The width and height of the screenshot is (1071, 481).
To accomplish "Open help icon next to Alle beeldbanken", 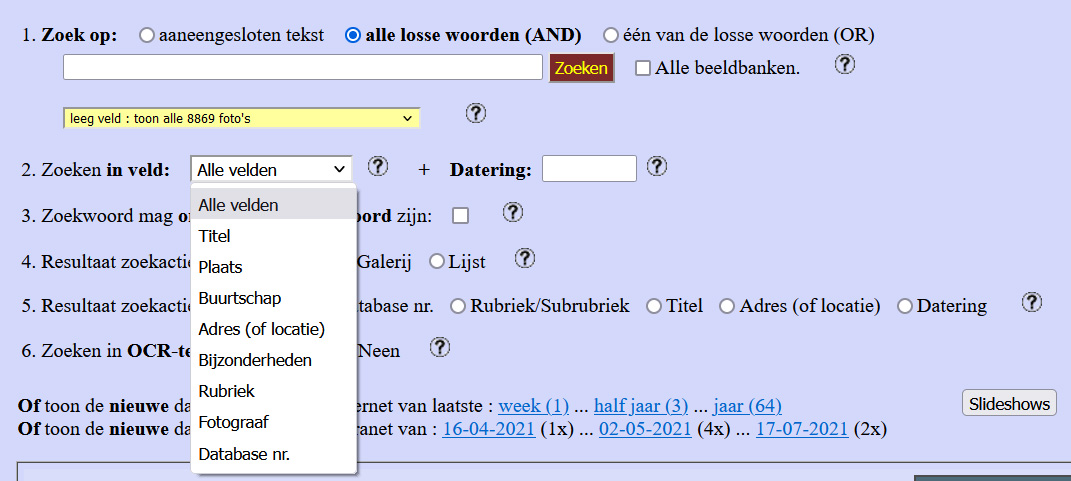I will (x=845, y=65).
